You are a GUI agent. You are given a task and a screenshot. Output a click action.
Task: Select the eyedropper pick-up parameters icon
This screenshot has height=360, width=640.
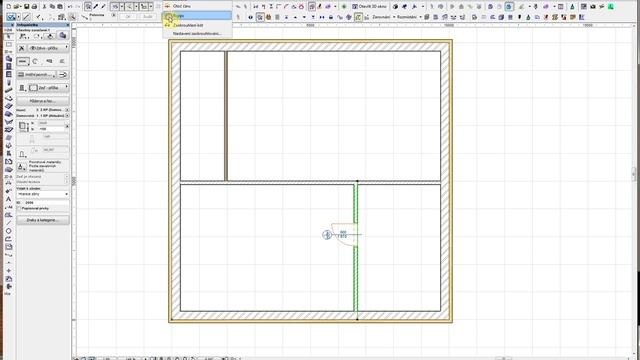click(96, 7)
